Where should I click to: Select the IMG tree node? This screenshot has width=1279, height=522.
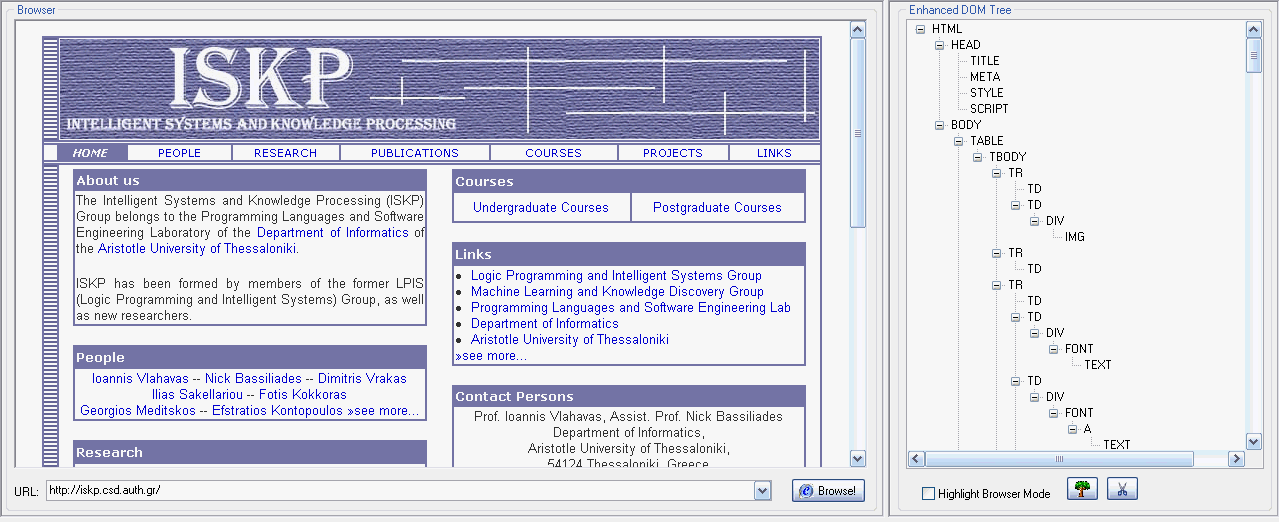(x=1074, y=237)
